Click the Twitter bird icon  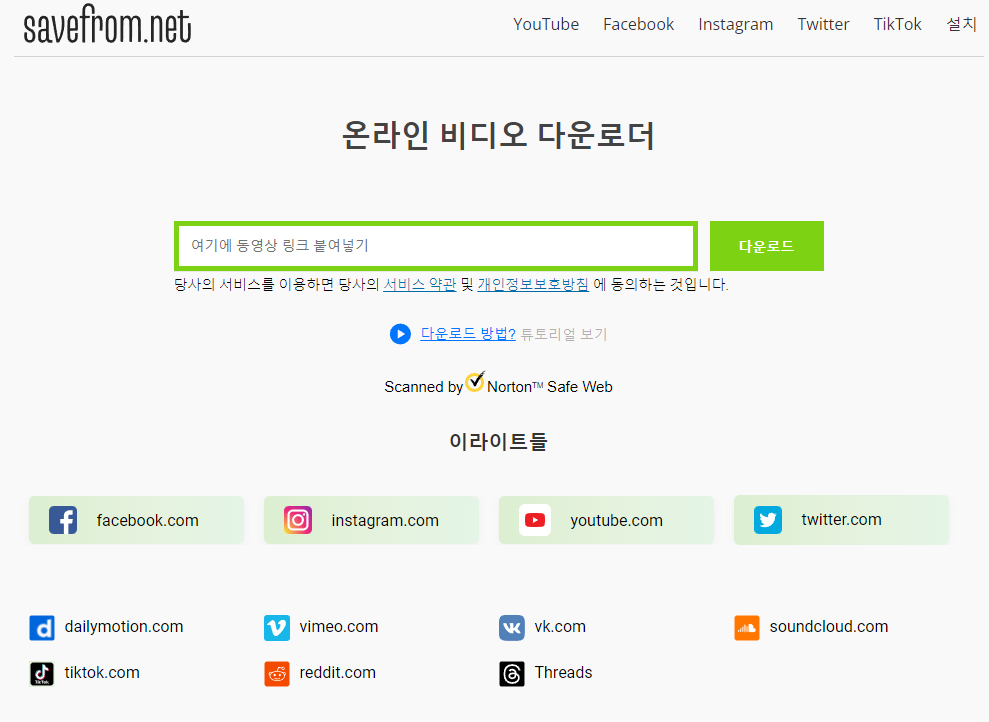(768, 520)
